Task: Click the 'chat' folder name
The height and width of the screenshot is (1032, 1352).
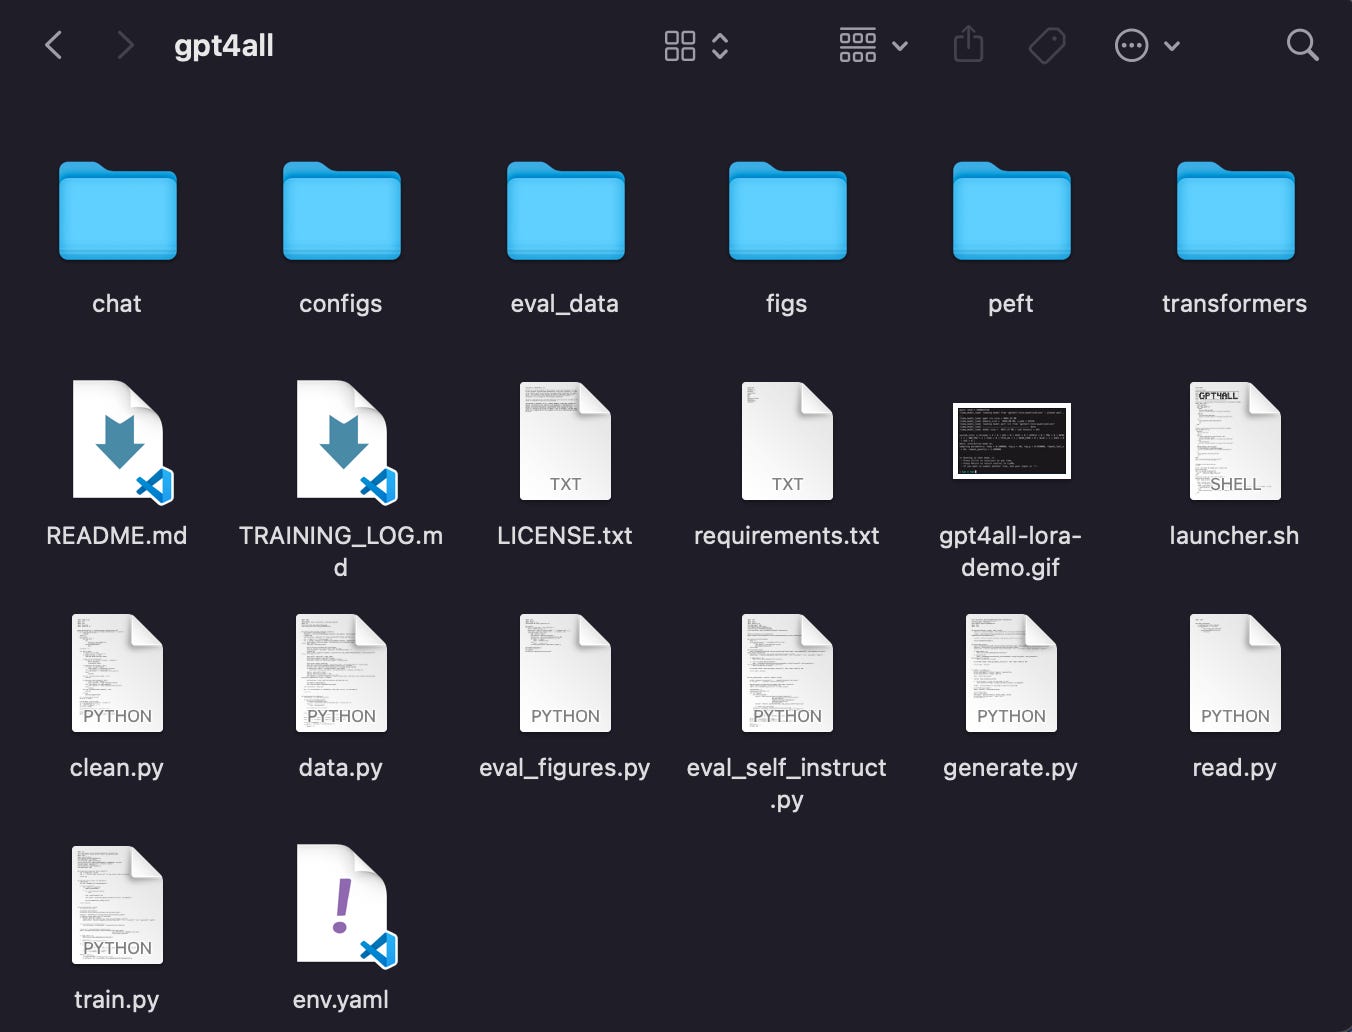Action: pos(117,304)
